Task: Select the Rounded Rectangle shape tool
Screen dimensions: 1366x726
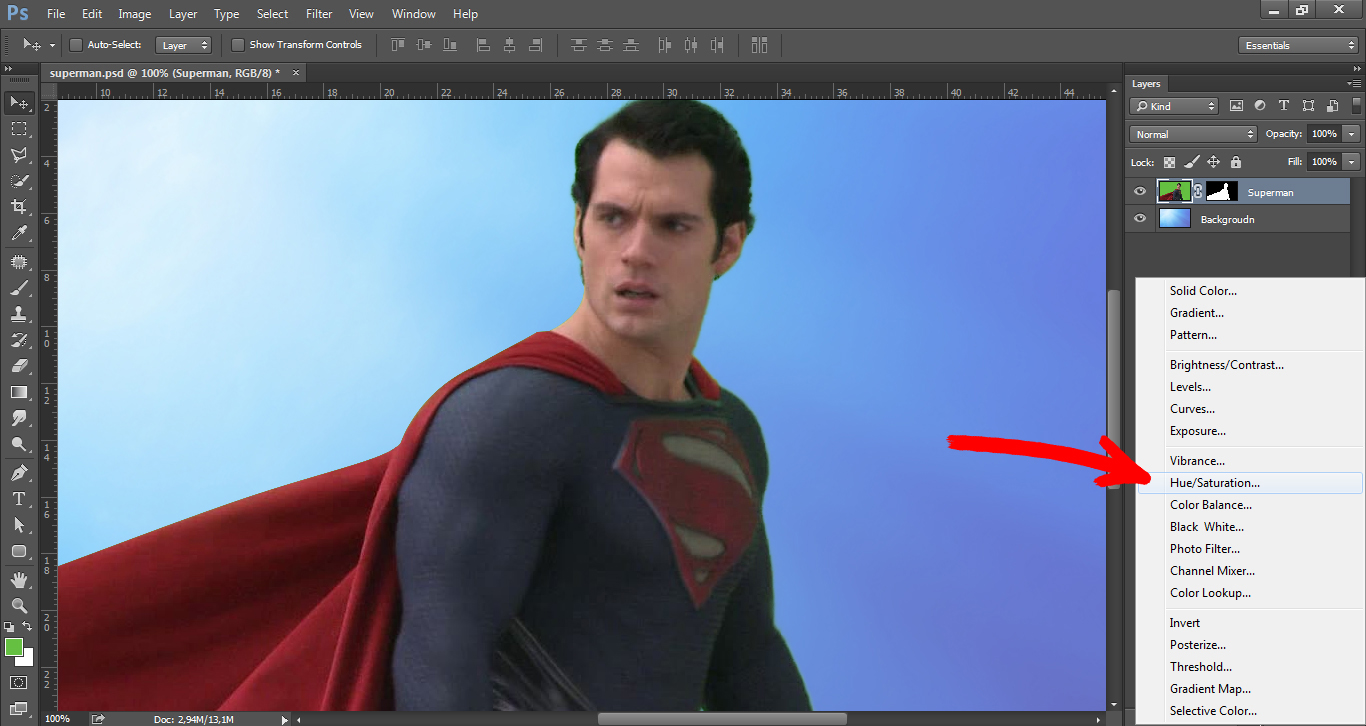Action: click(18, 551)
